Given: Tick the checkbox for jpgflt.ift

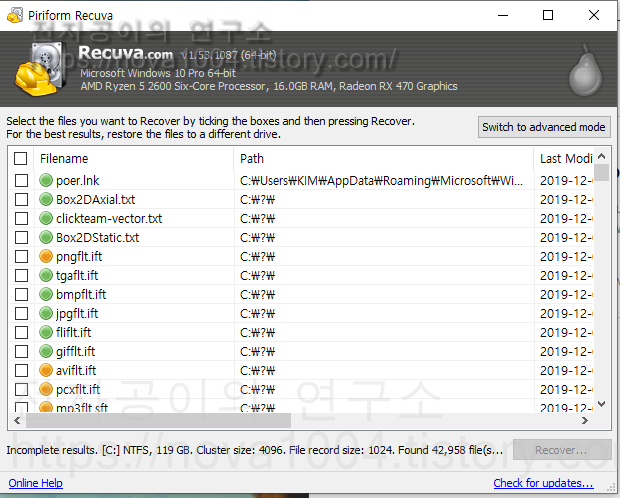Looking at the screenshot, I should click(x=21, y=313).
